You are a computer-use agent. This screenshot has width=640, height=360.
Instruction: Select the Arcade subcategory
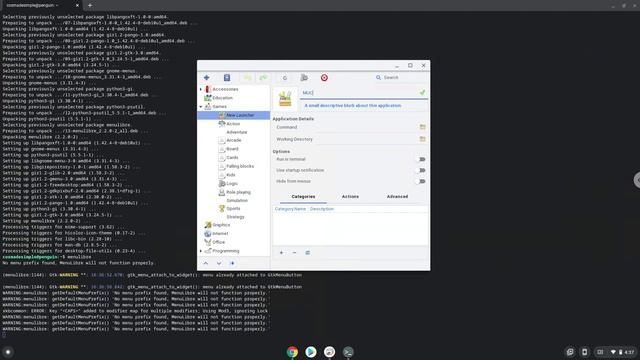click(233, 140)
